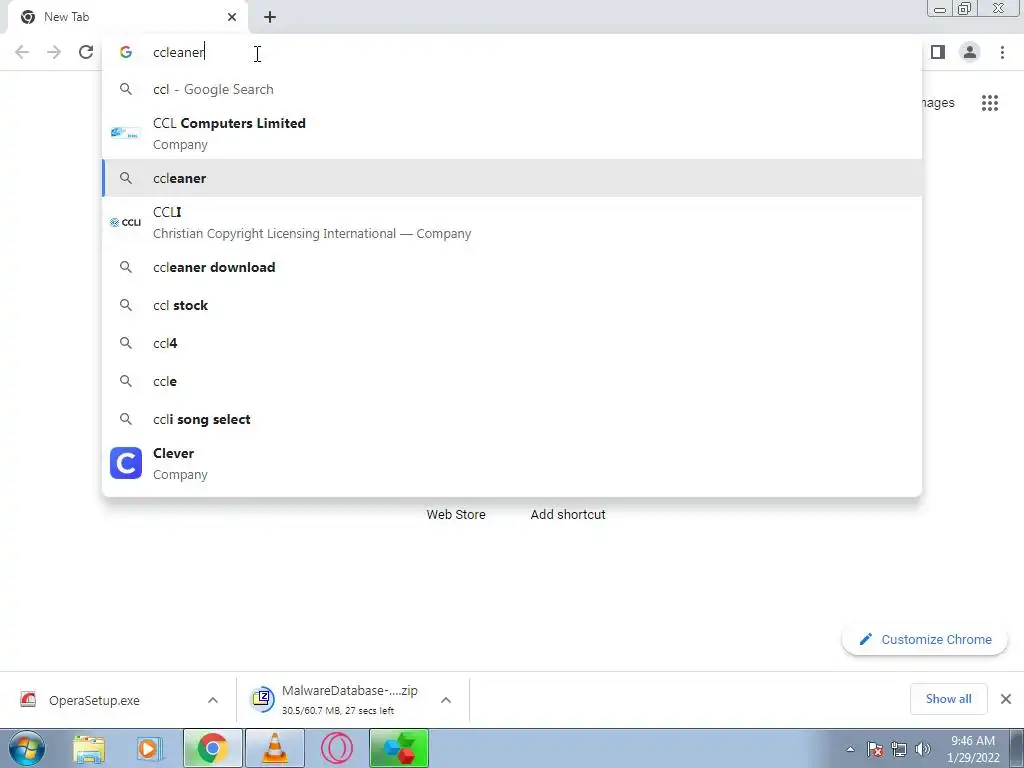Click the 9:46 AM clock and date
Viewport: 1024px width, 768px height.
[x=973, y=749]
